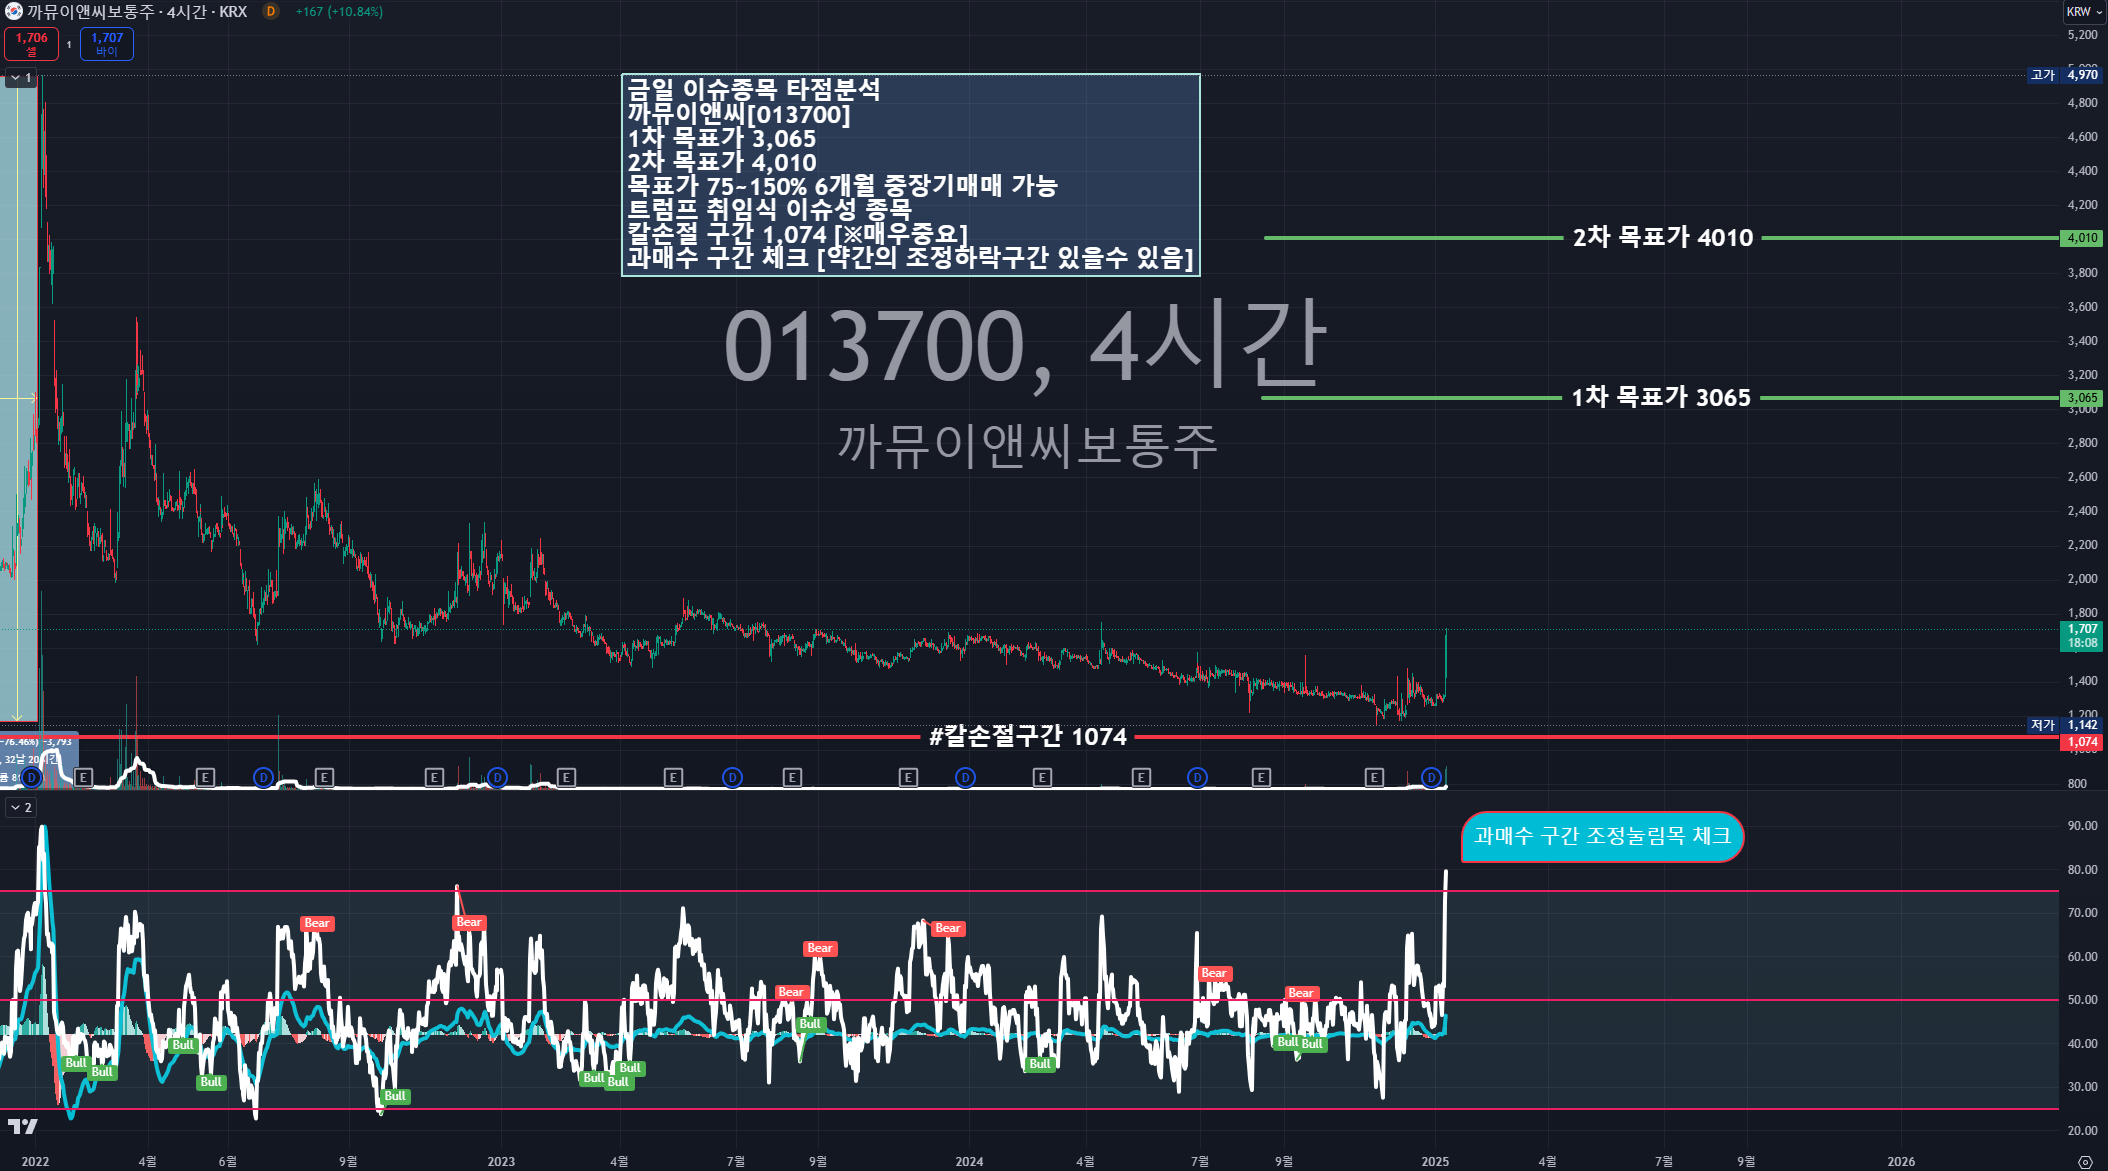Click the 90.00 level on the oscillator scale

(2082, 826)
